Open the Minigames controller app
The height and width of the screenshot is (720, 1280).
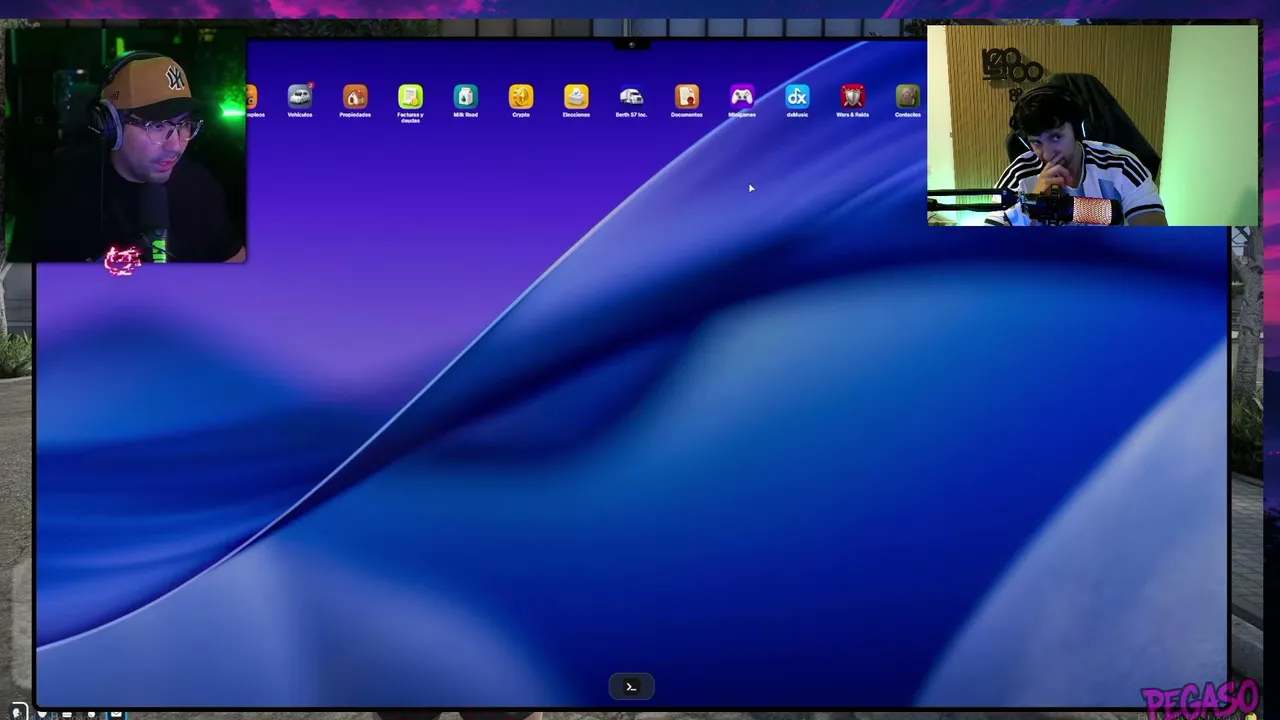click(742, 97)
